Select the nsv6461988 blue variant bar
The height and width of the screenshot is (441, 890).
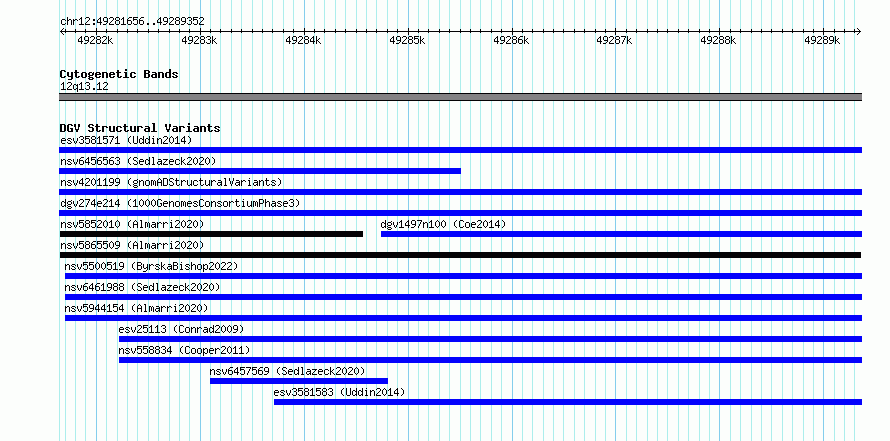coord(463,297)
